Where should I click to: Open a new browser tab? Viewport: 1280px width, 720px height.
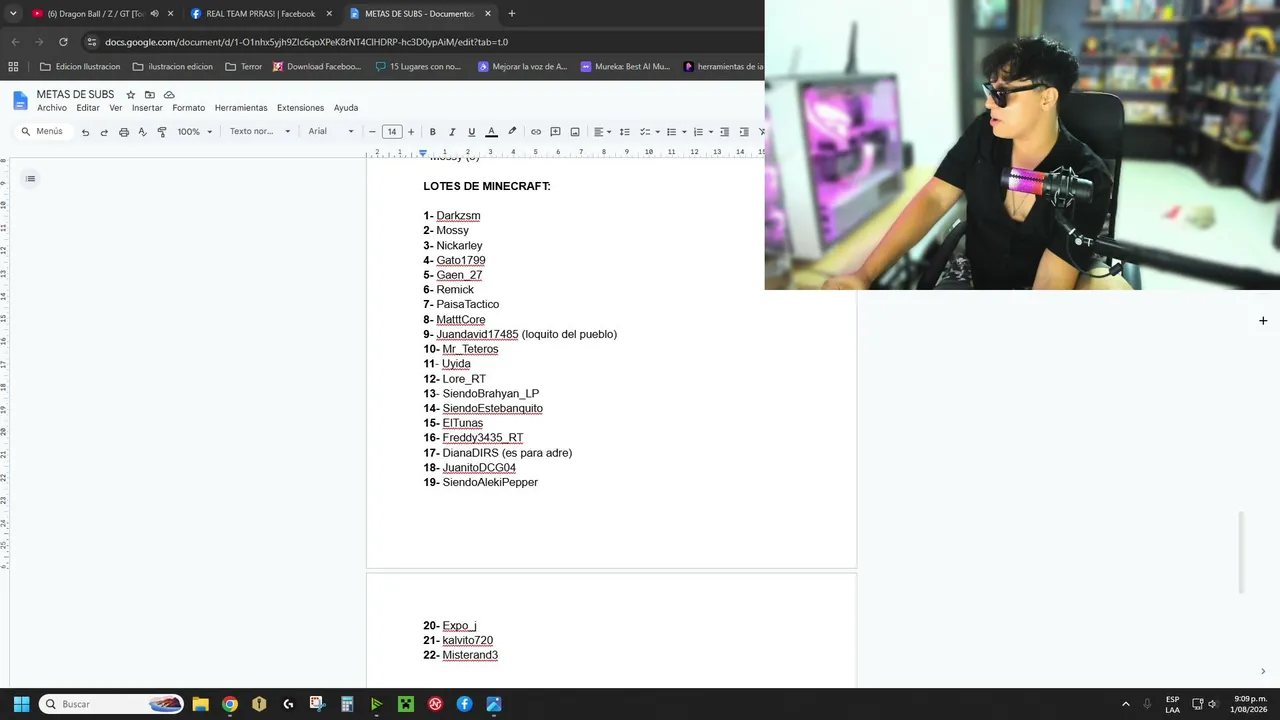512,14
